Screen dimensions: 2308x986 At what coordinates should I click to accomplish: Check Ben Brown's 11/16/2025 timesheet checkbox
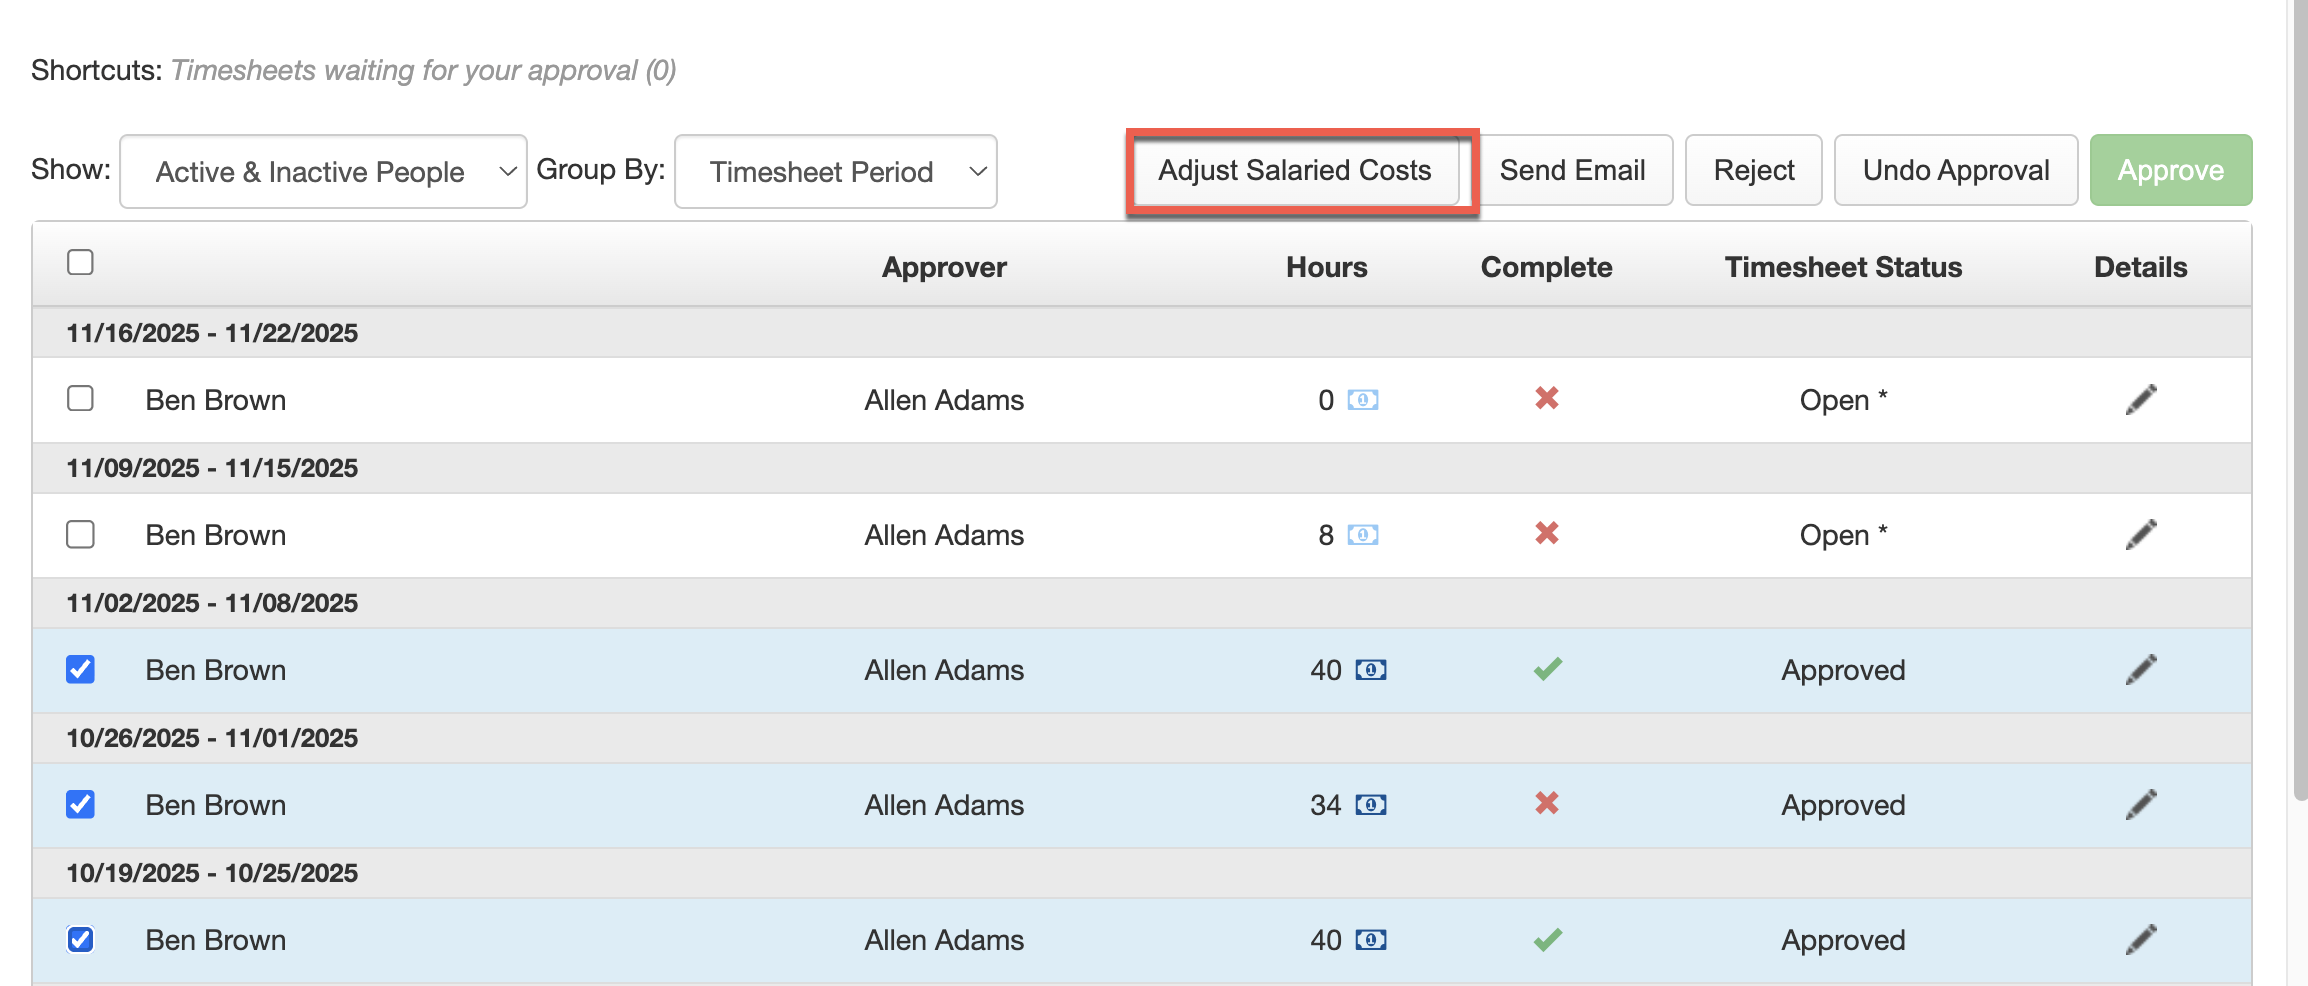click(80, 398)
